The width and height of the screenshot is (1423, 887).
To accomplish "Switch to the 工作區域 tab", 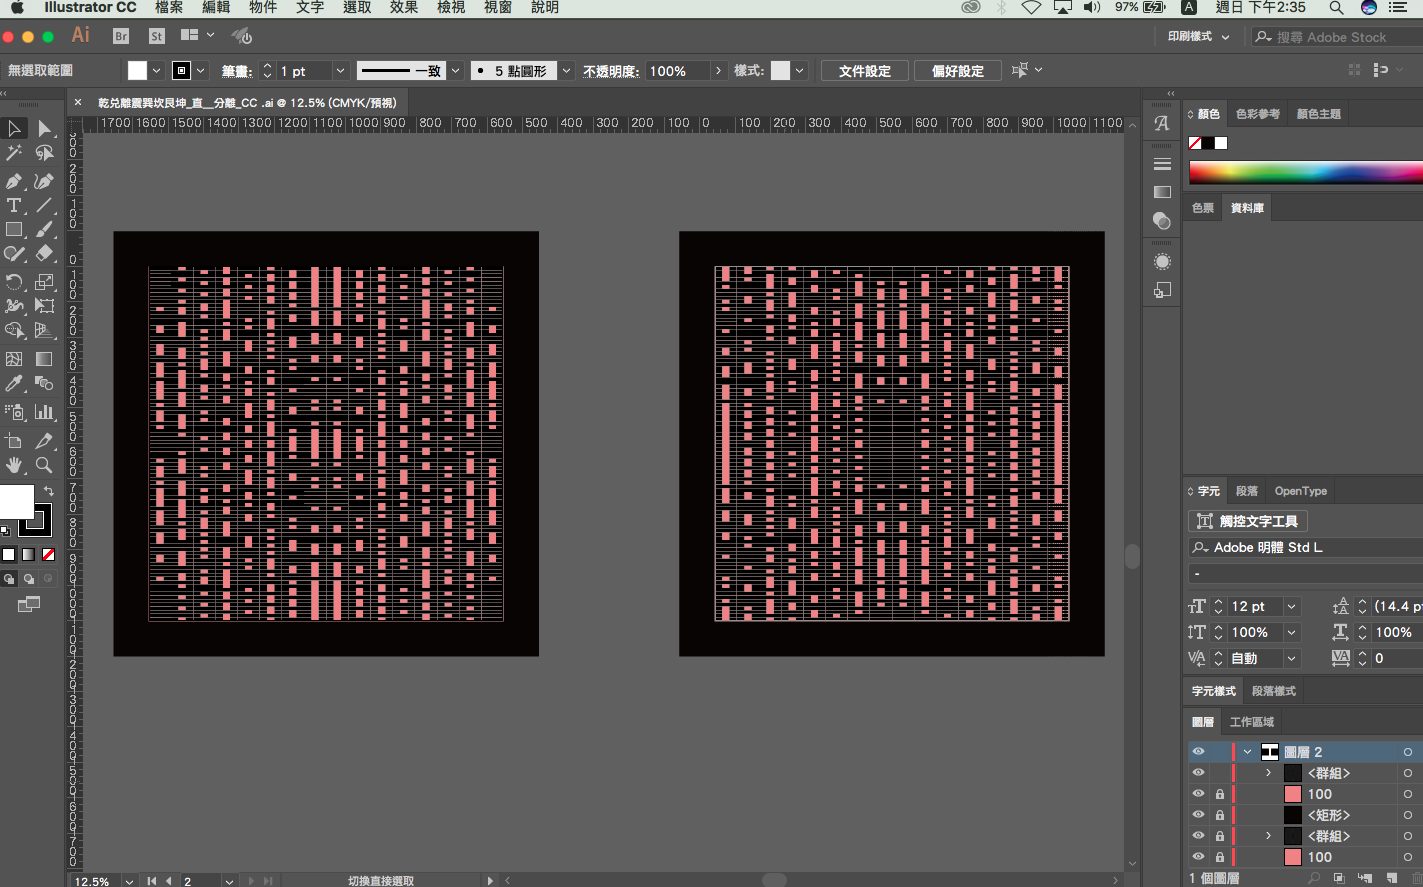I will pyautogui.click(x=1251, y=722).
